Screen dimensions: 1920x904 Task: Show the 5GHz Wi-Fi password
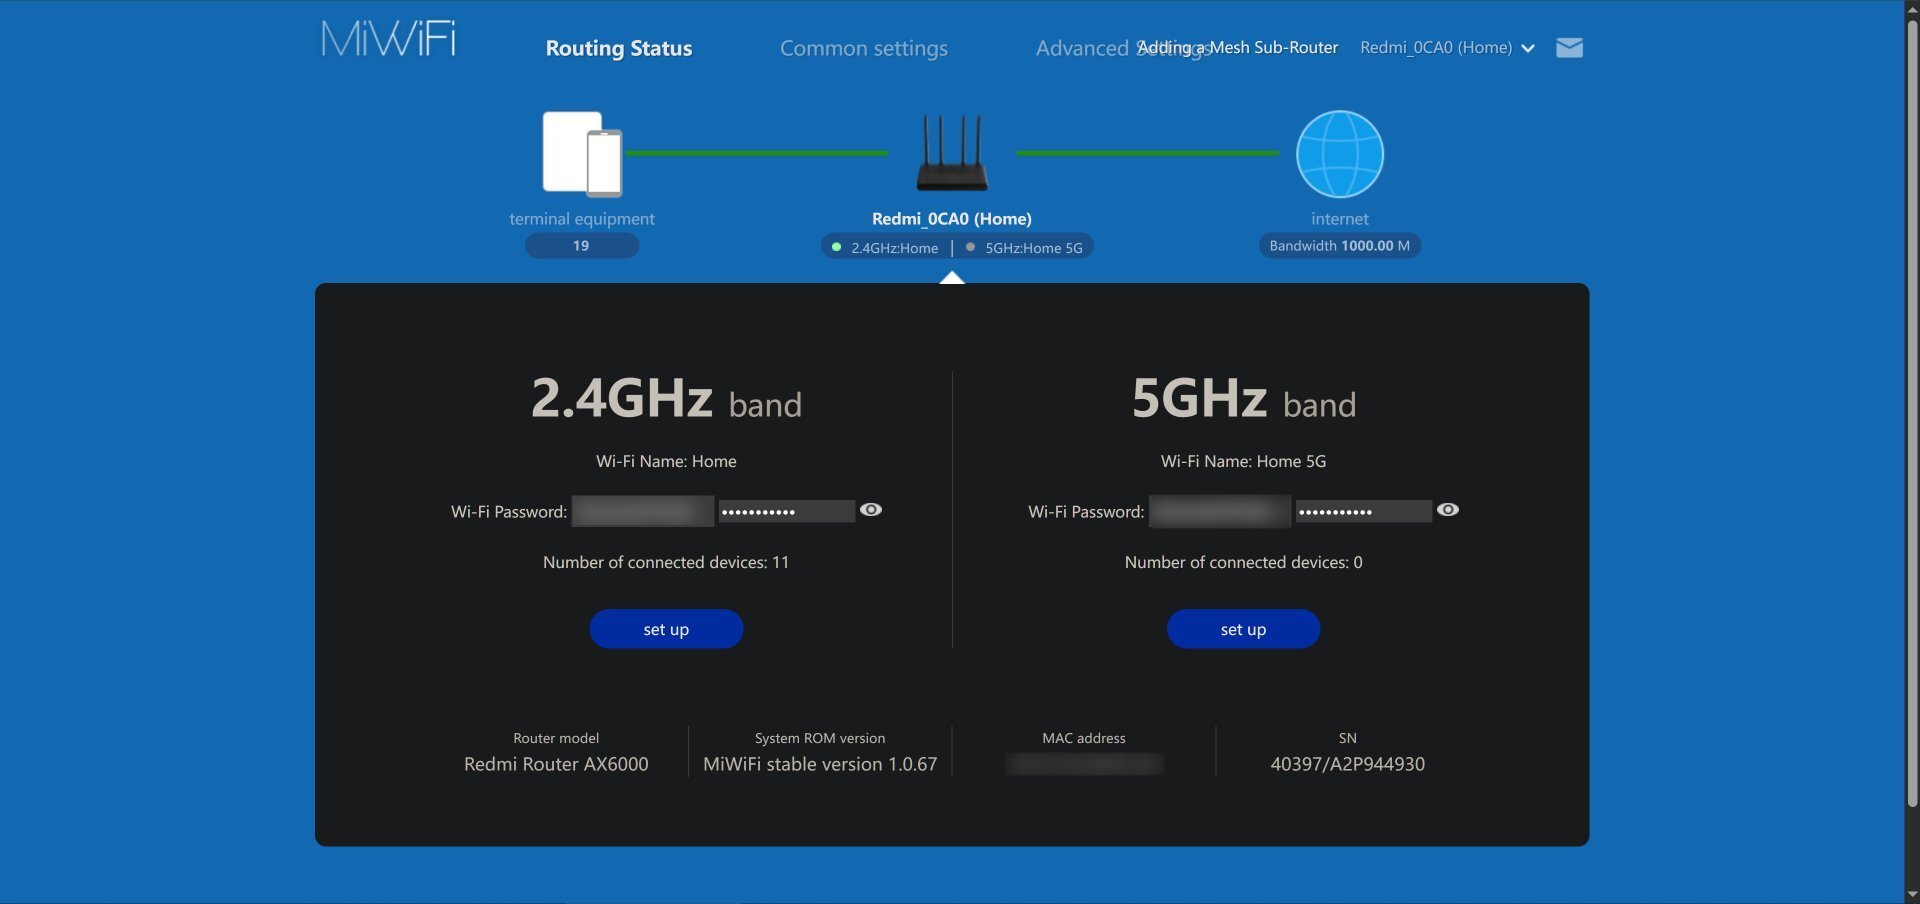click(1448, 510)
